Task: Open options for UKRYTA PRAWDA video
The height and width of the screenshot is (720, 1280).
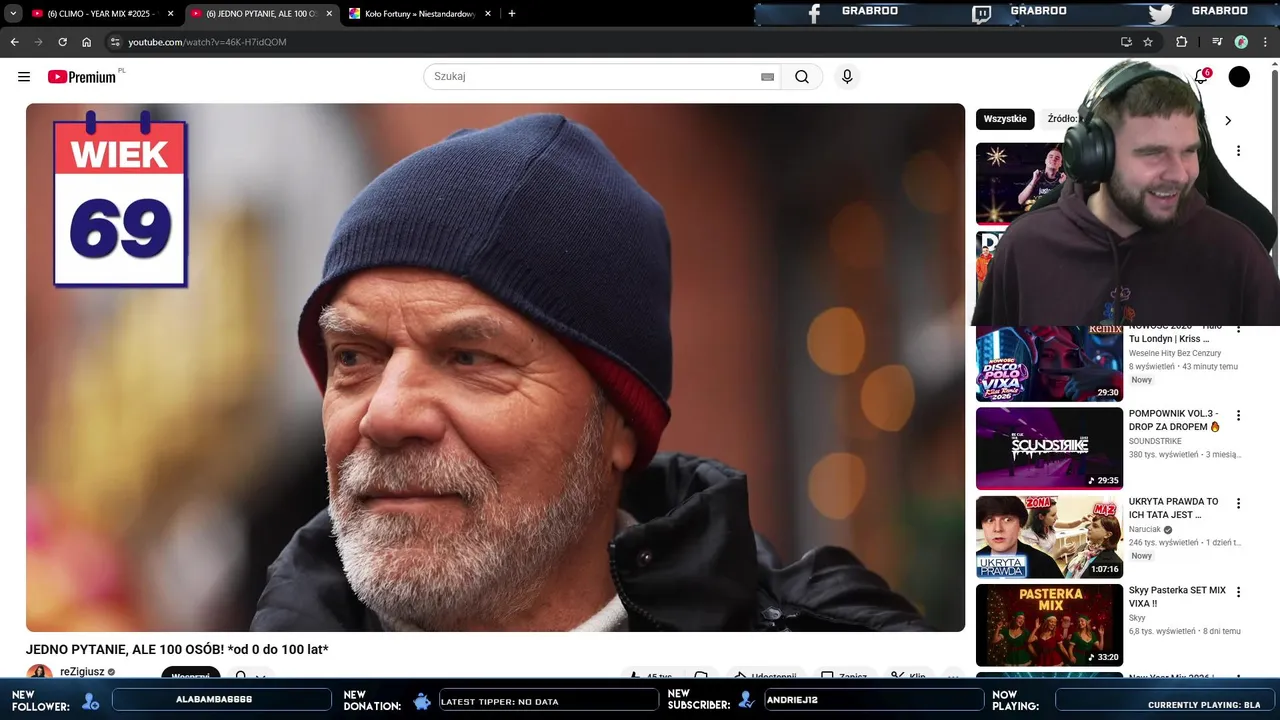Action: (1238, 503)
